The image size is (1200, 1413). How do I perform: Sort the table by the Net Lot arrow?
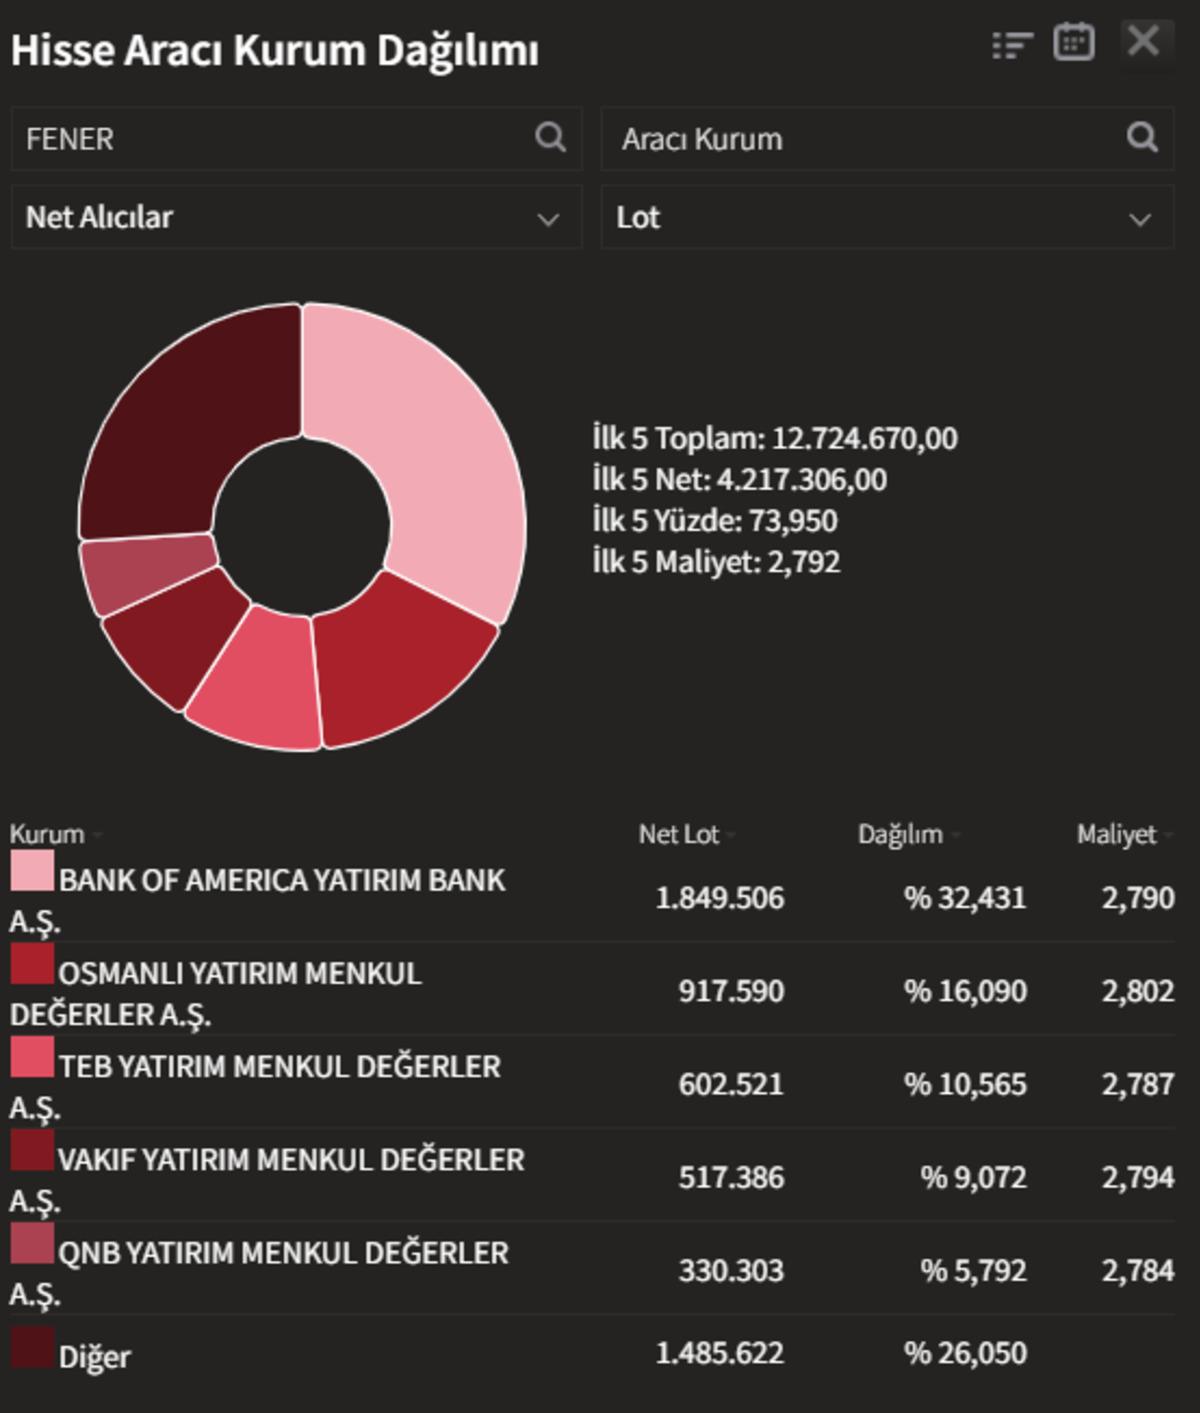point(733,835)
